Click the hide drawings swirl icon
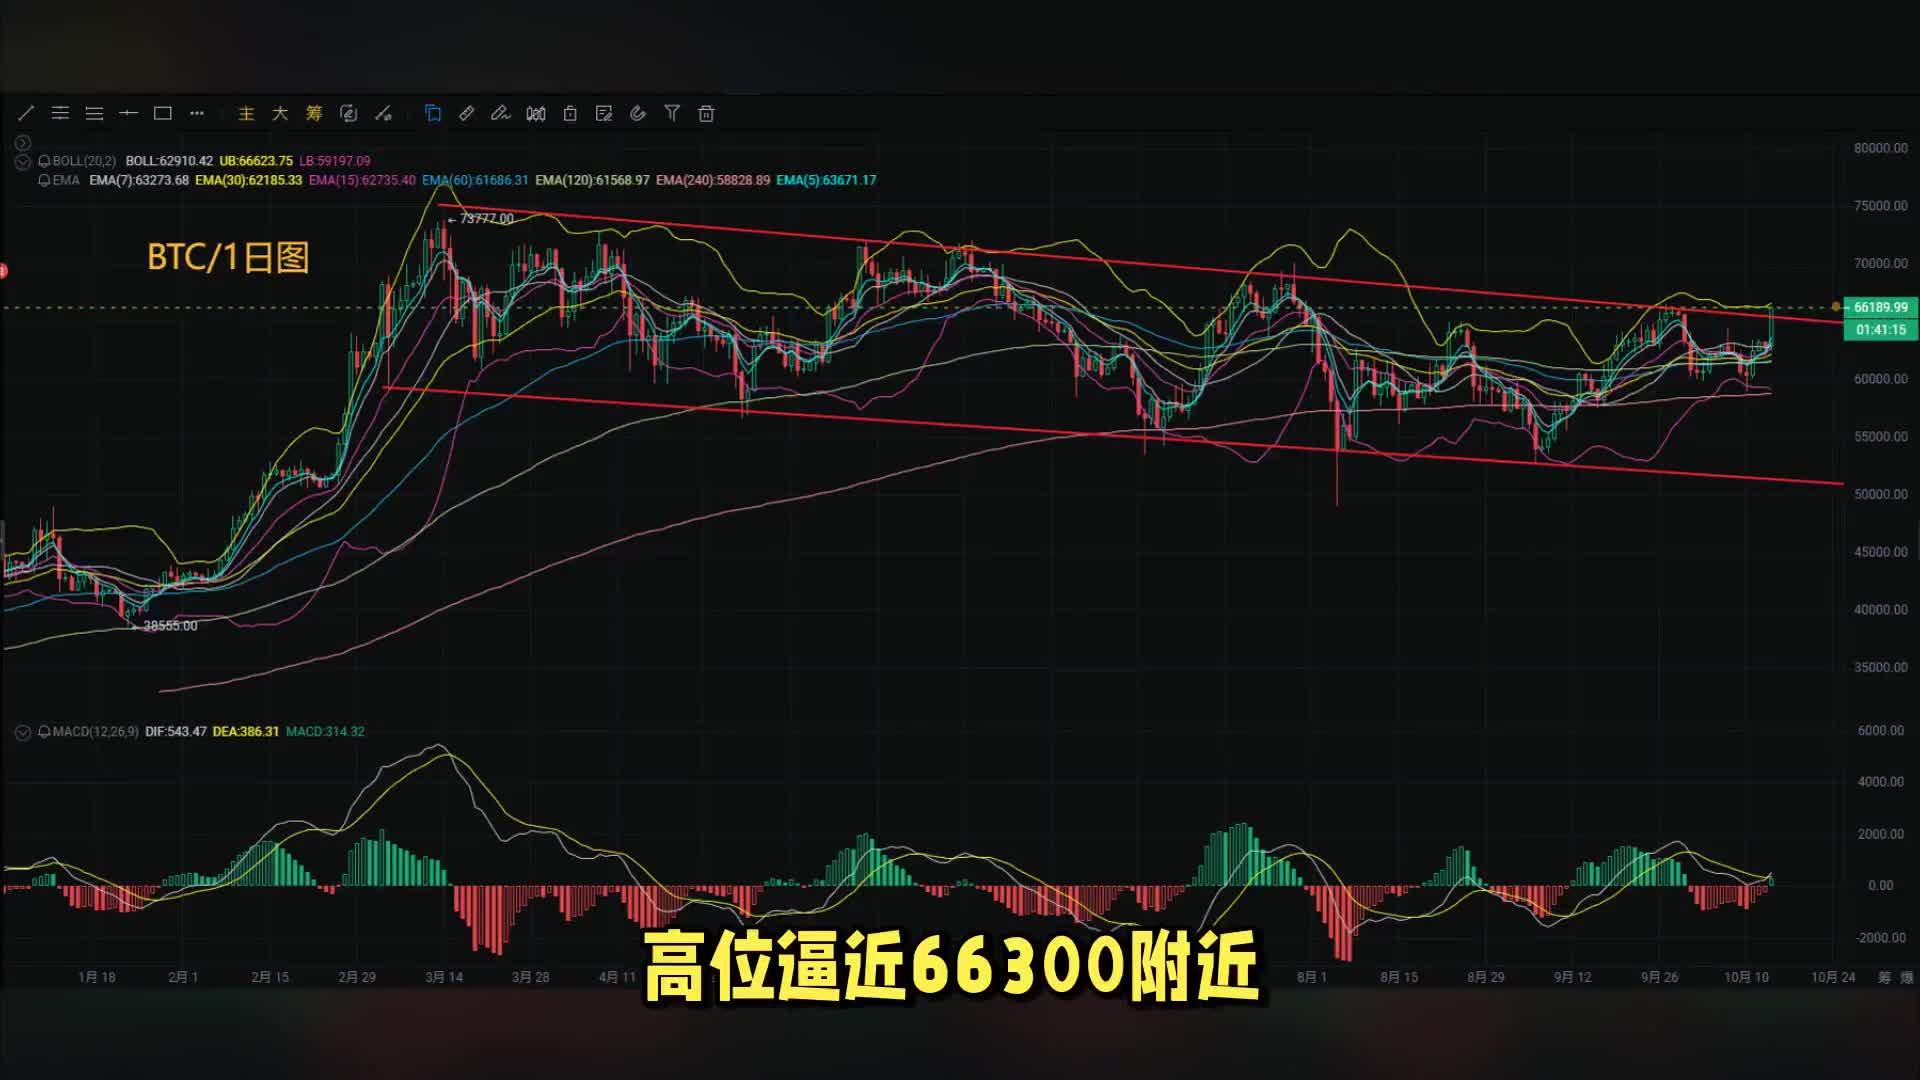 pyautogui.click(x=638, y=114)
